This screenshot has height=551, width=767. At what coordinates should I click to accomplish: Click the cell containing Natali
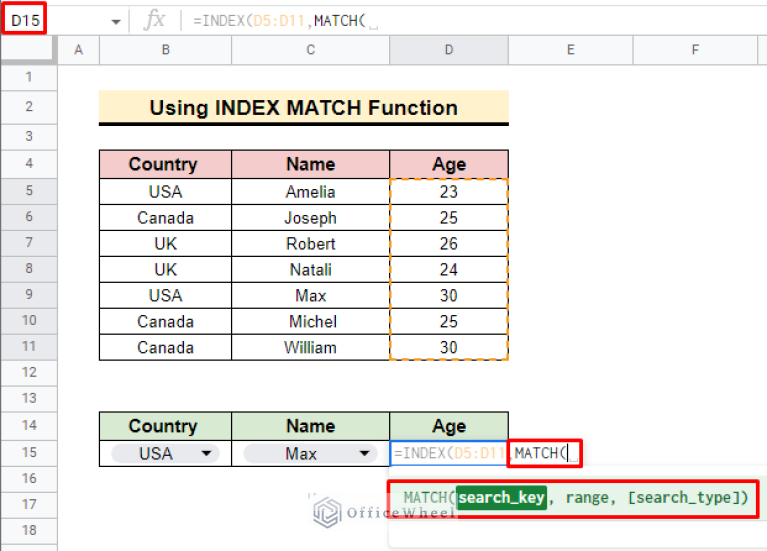311,269
